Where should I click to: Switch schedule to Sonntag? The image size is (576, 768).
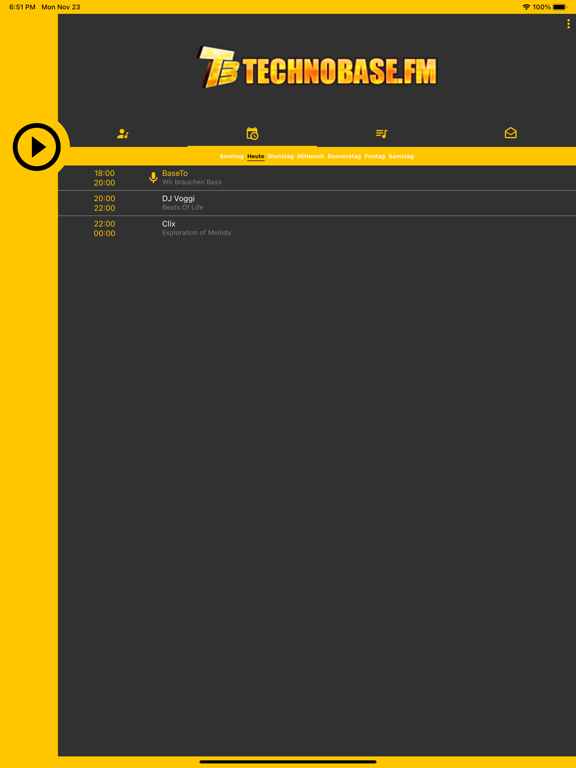tap(231, 156)
